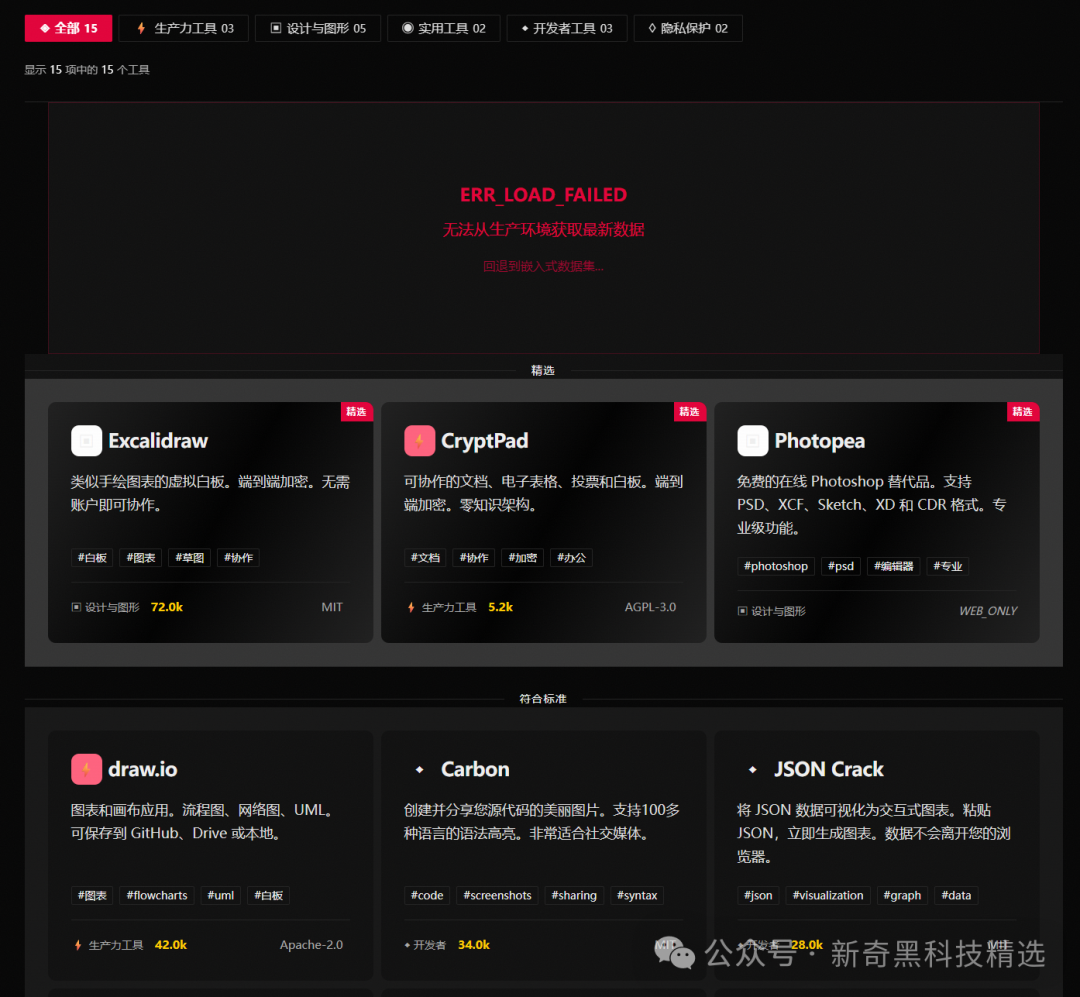Screen dimensions: 1080x997
Task: Select the 全部 15 filter tab
Action: tap(68, 28)
